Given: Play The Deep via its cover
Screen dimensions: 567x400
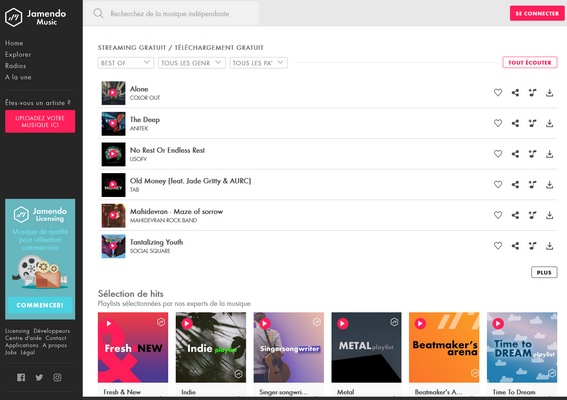Looking at the screenshot, I should tap(113, 124).
